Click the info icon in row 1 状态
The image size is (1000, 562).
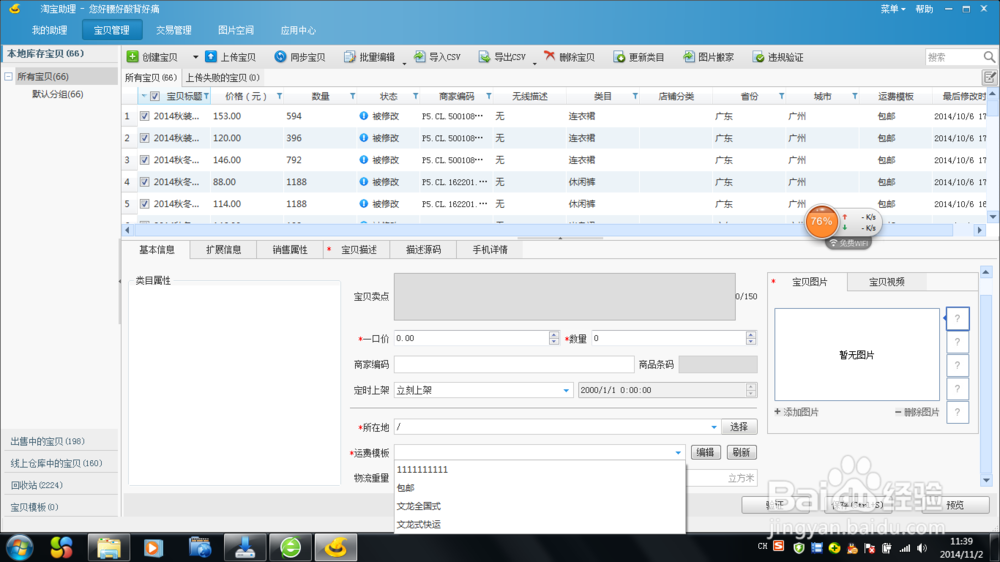coord(364,115)
